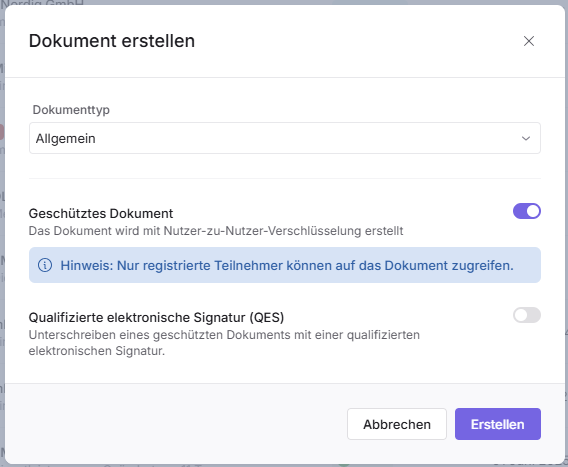
Task: Click the partially hidden Nordiq GmbH text behind dialog
Action: (x=42, y=3)
